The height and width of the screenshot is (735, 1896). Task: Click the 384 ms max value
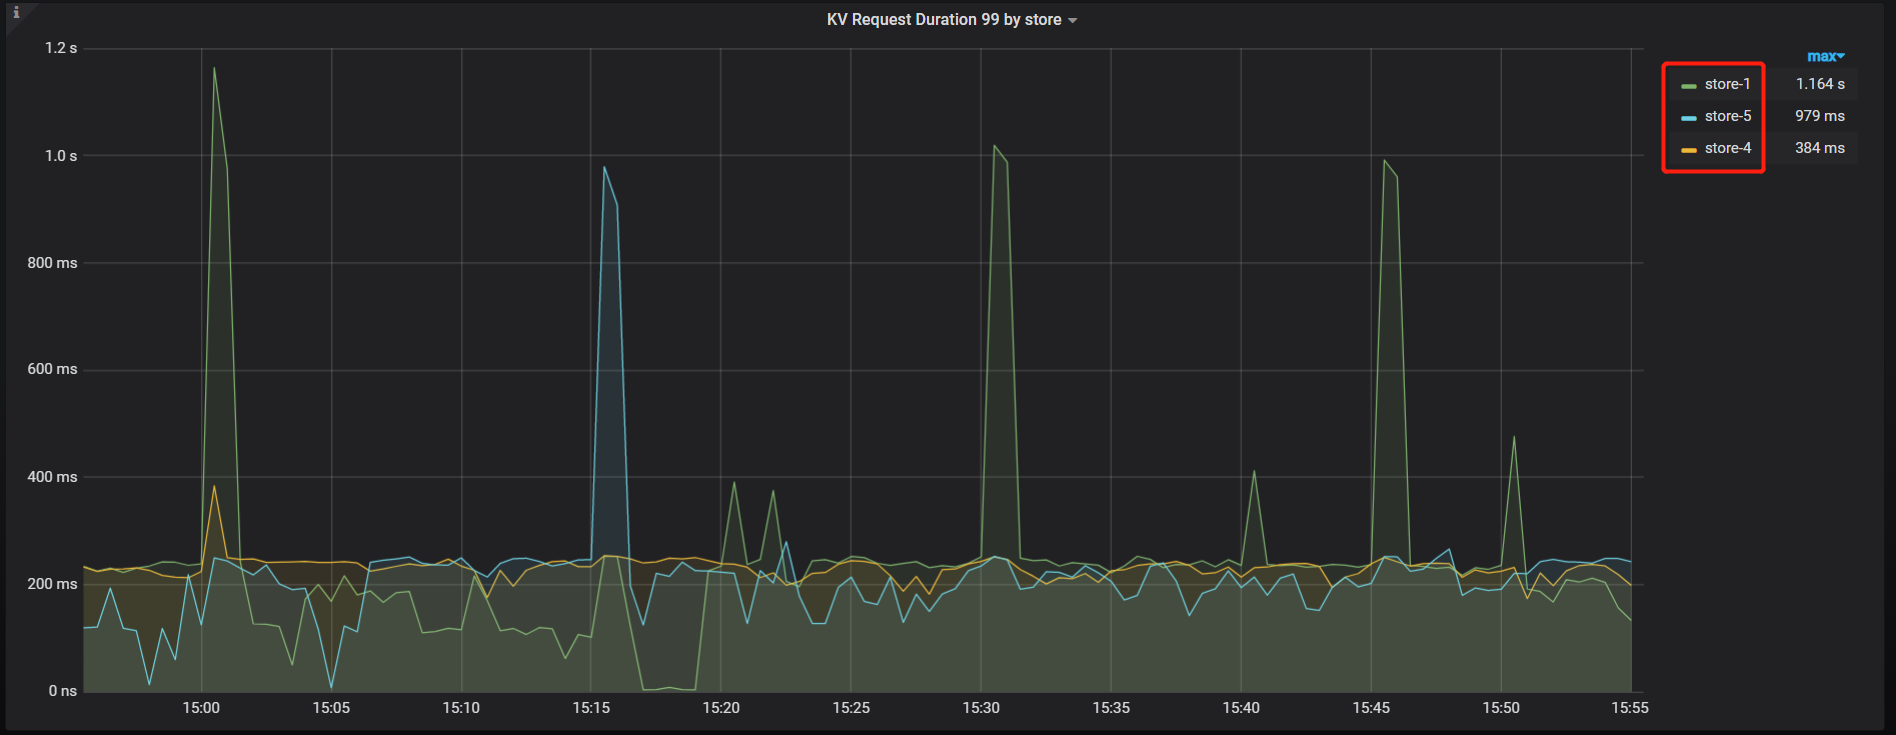pyautogui.click(x=1820, y=148)
